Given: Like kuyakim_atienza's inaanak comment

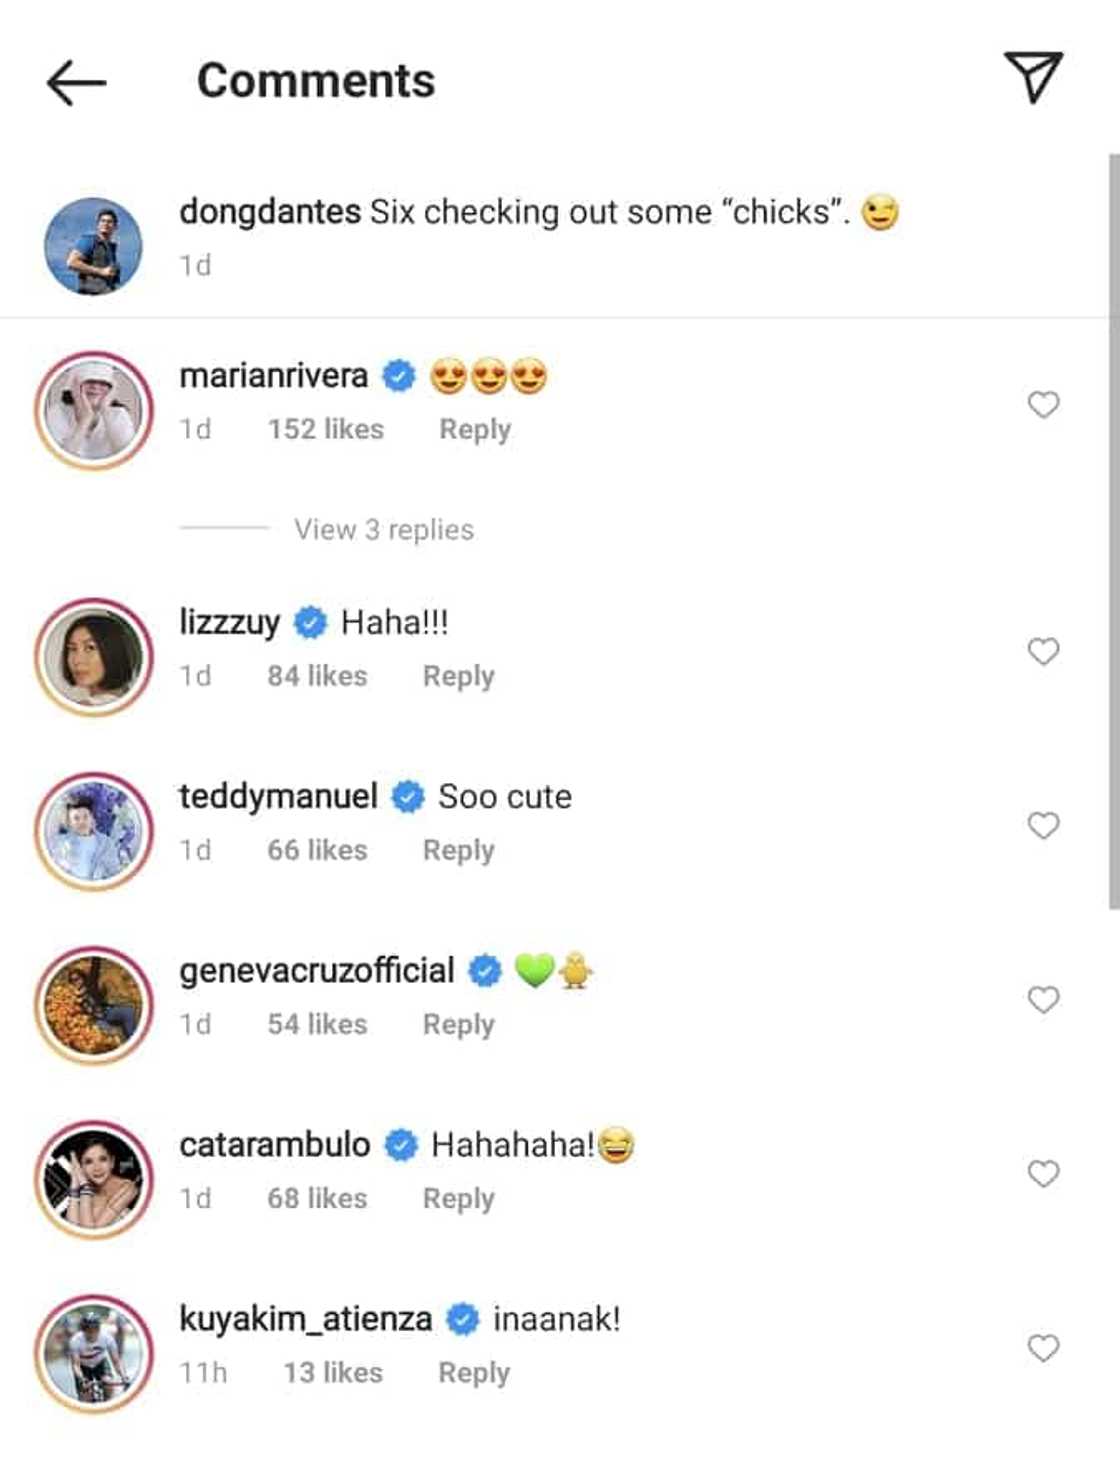Looking at the screenshot, I should coord(1043,1348).
